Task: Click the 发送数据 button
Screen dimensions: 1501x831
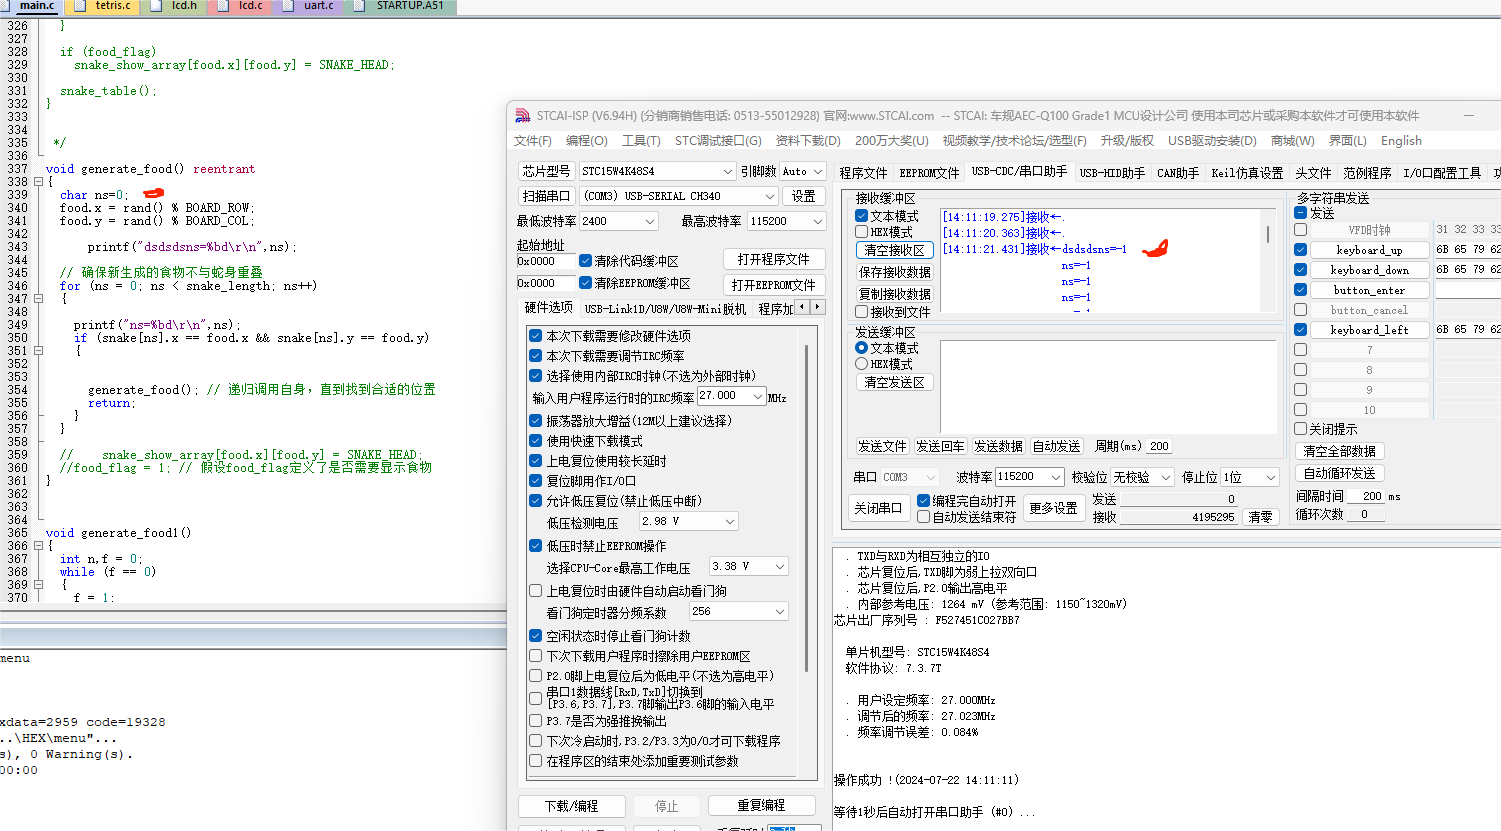Action: tap(998, 446)
